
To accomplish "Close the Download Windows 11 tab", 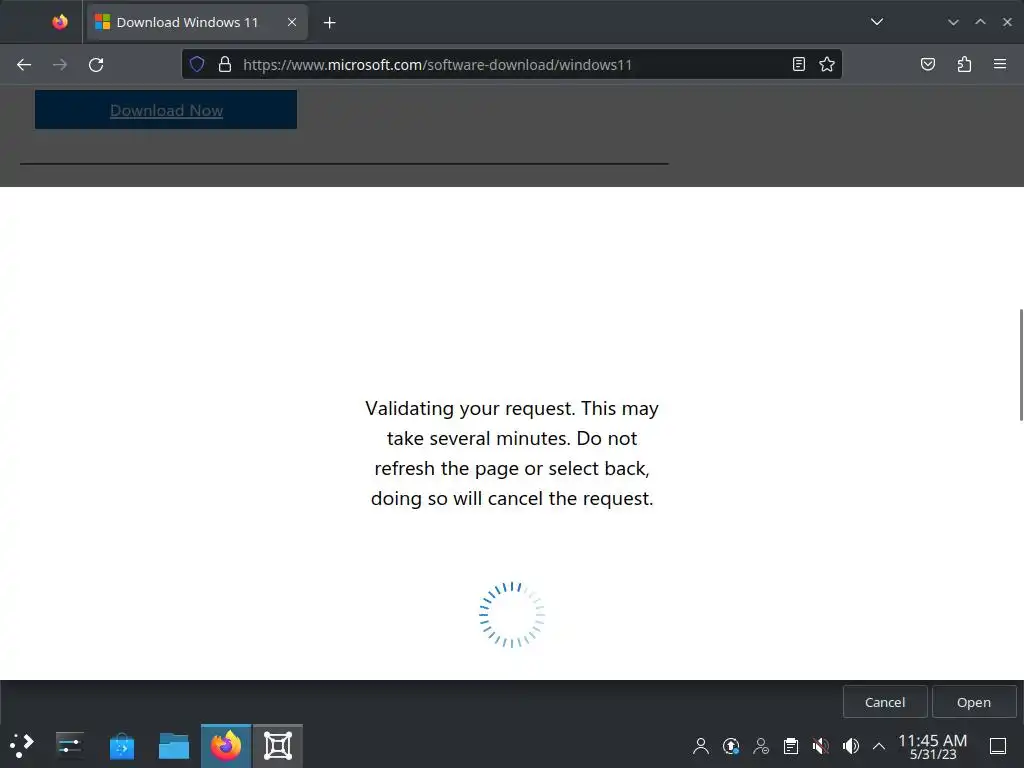I will tap(292, 22).
